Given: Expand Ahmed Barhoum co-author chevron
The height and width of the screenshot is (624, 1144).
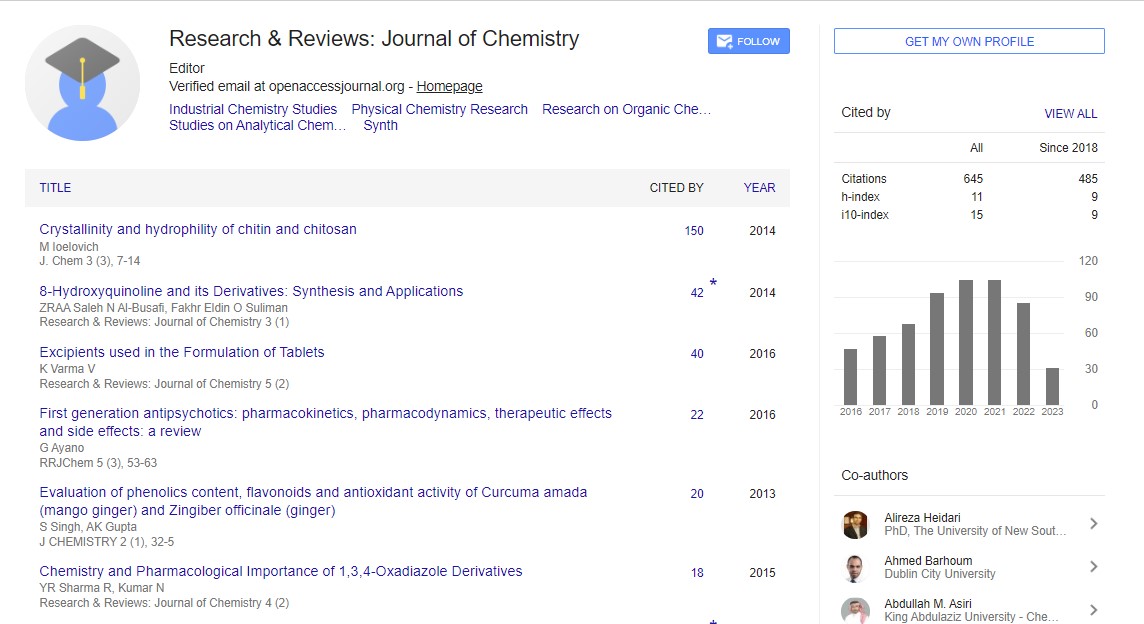Looking at the screenshot, I should [x=1093, y=567].
